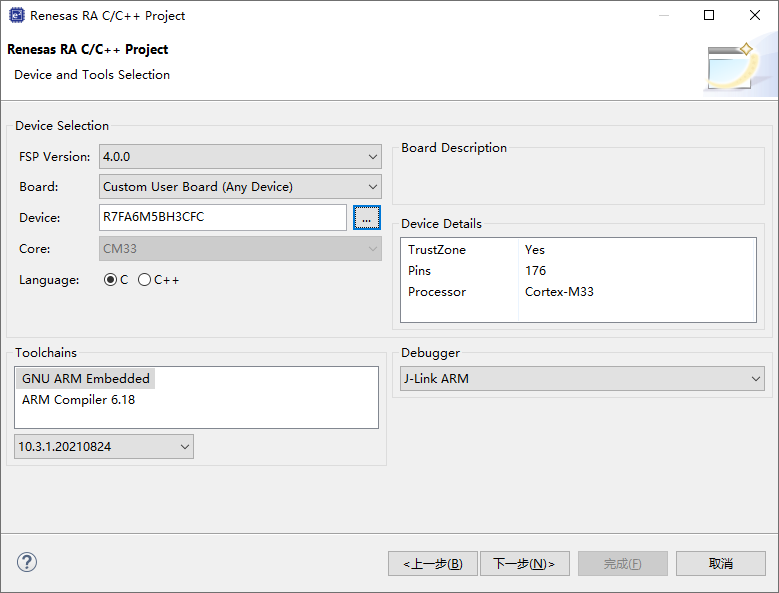Go back with 上一步(B) button
The height and width of the screenshot is (593, 779).
pyautogui.click(x=433, y=564)
